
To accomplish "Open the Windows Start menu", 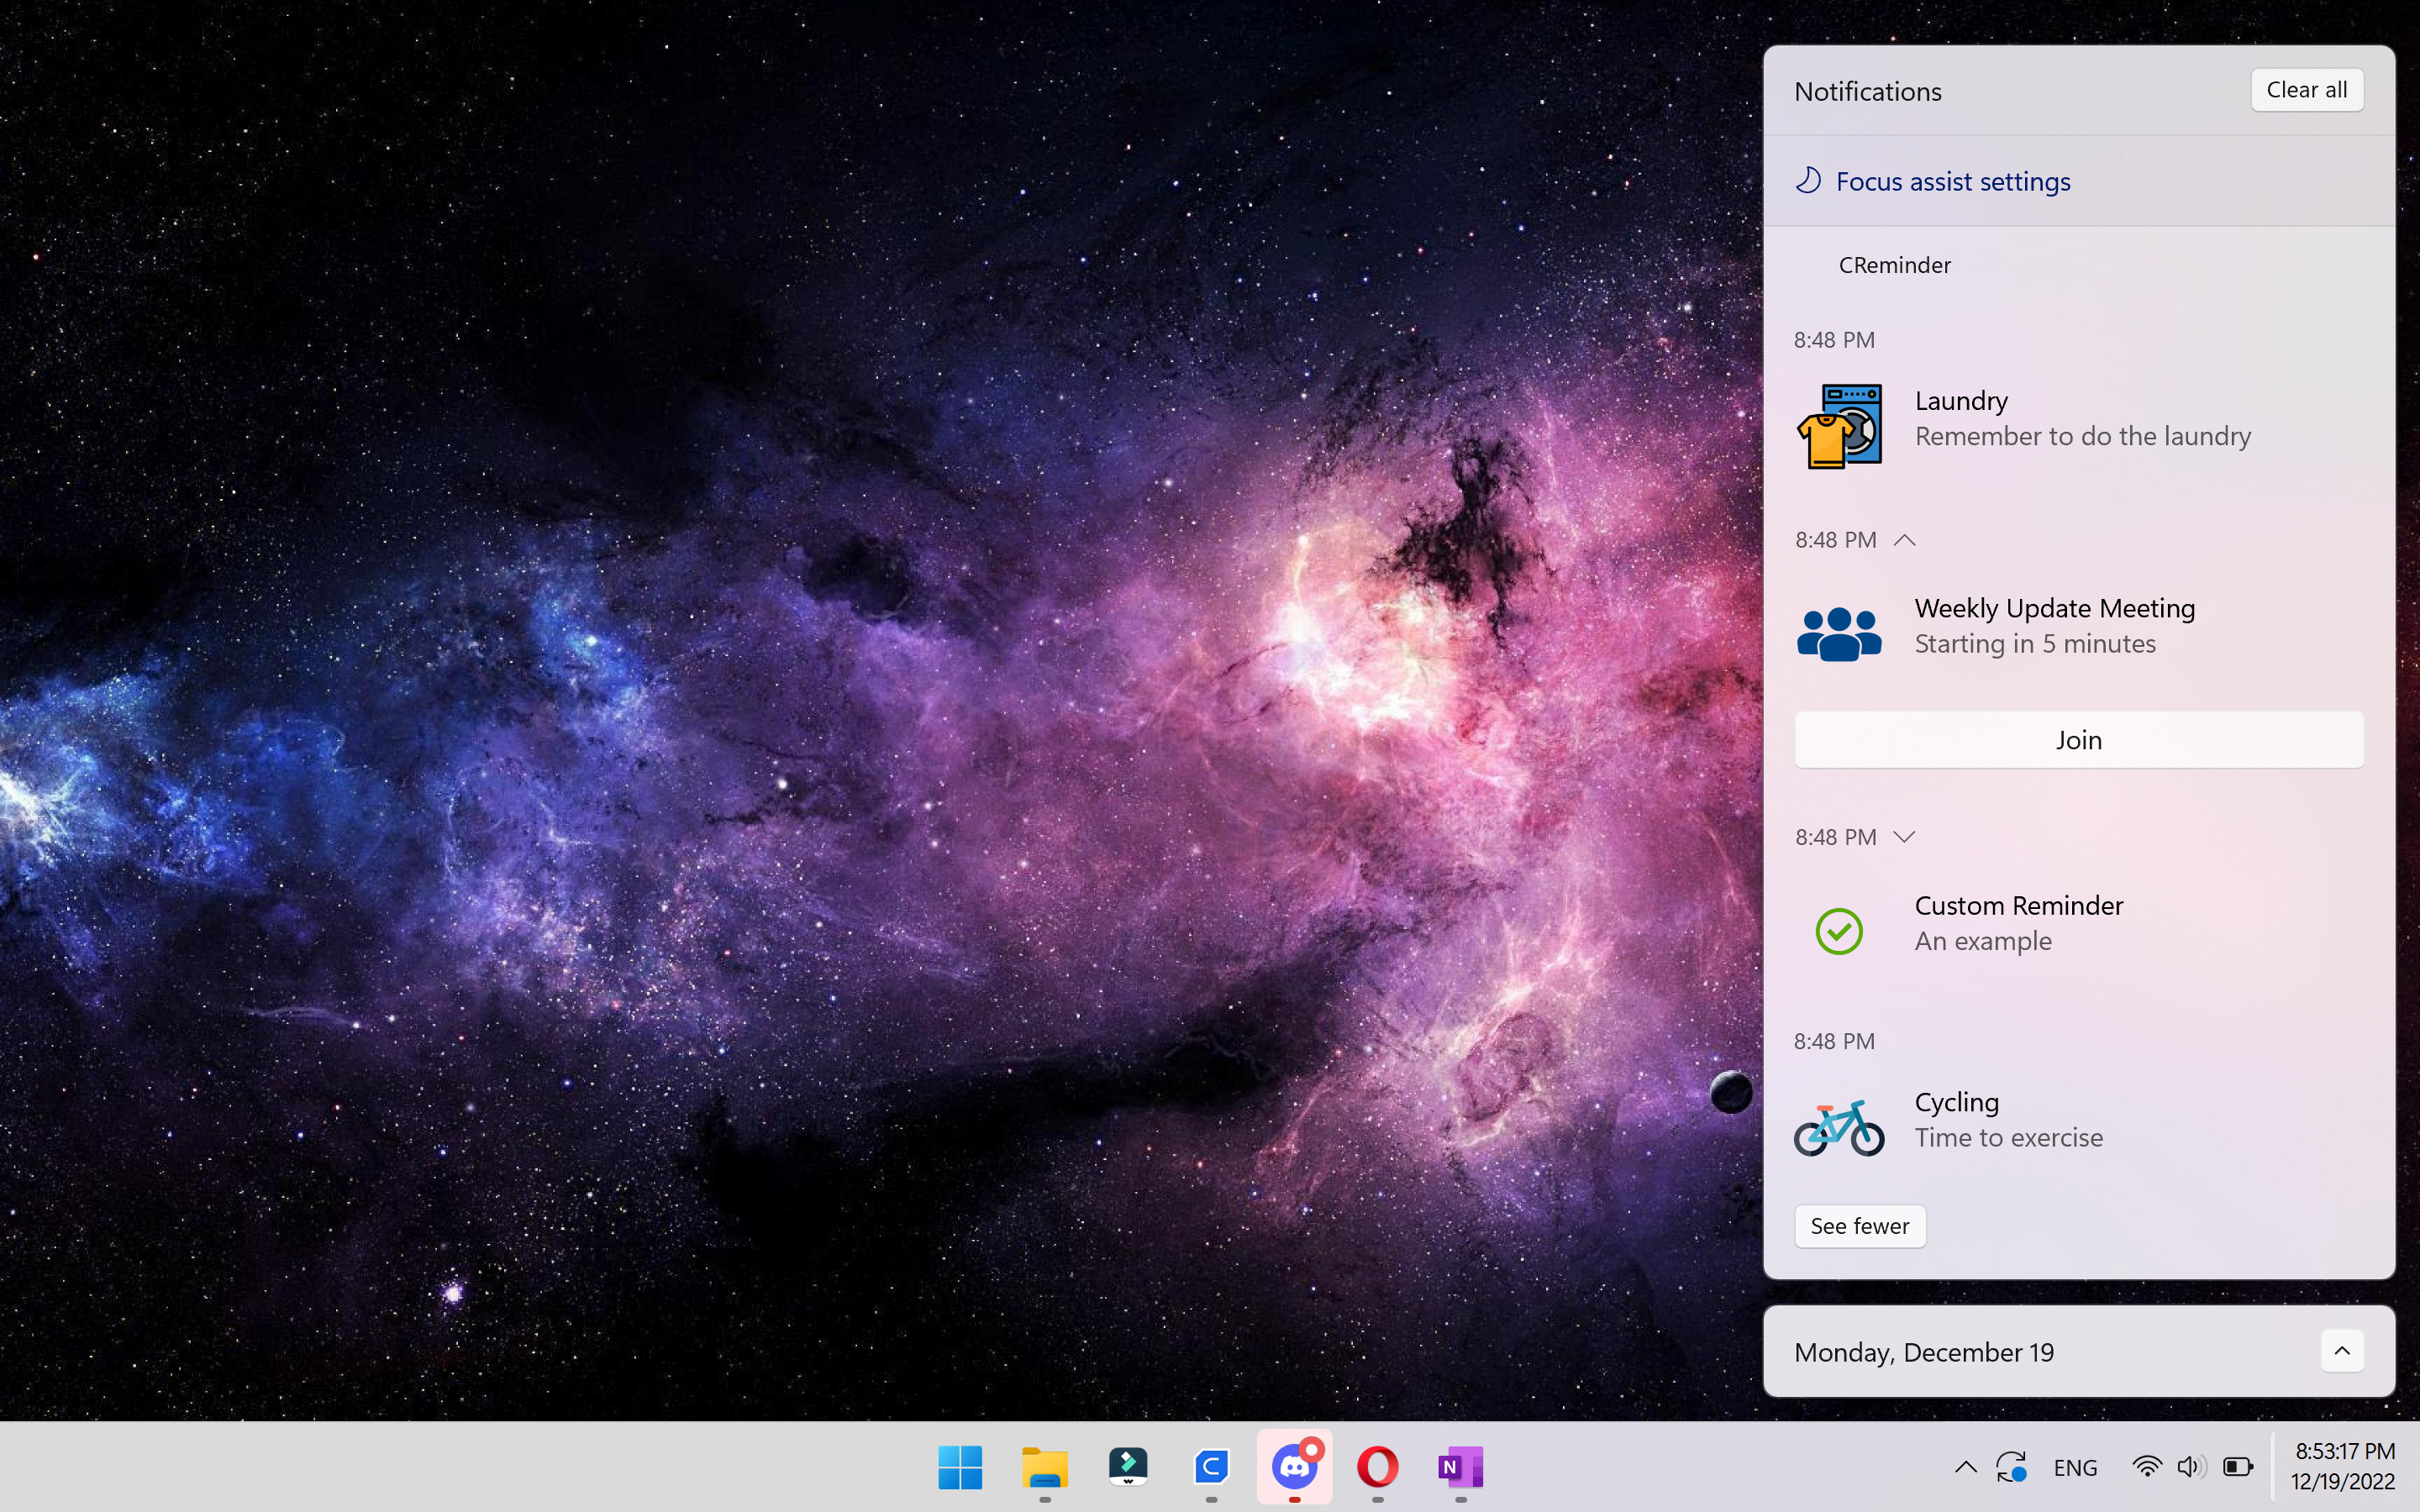I will [x=960, y=1467].
